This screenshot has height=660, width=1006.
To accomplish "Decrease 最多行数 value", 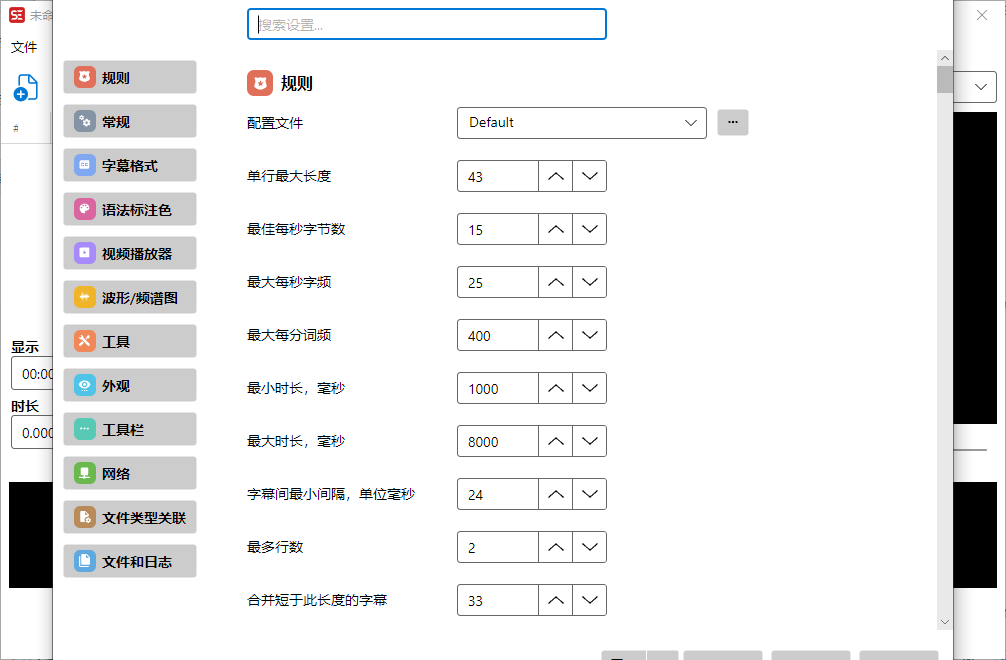I will point(590,547).
